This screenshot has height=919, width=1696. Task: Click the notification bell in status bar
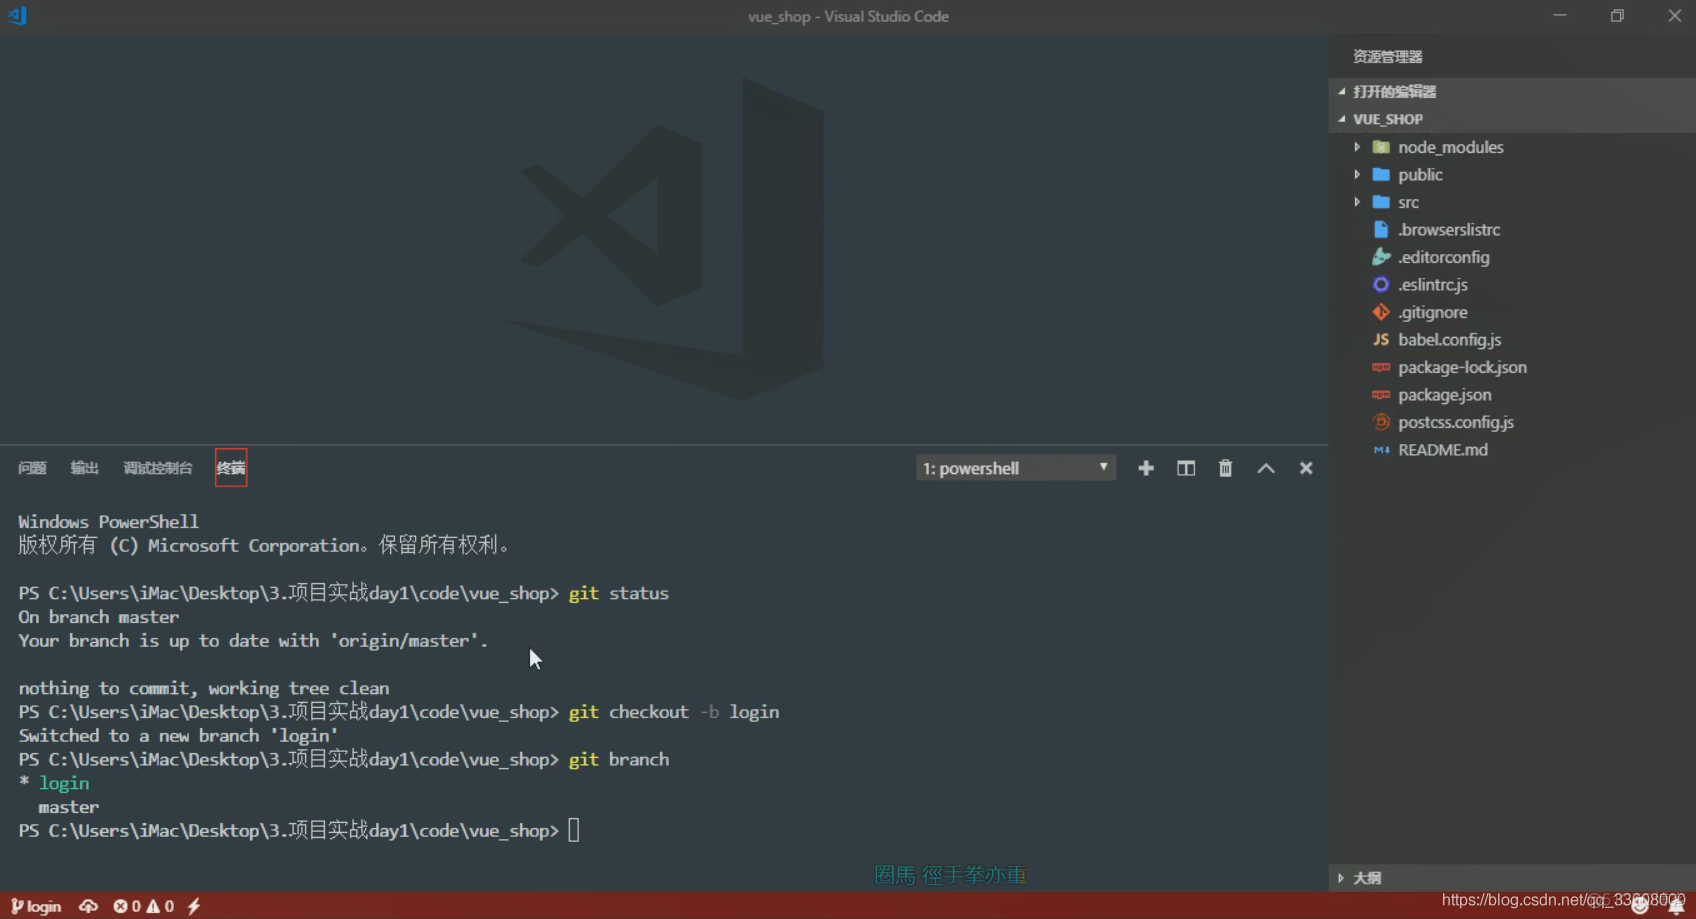1676,906
